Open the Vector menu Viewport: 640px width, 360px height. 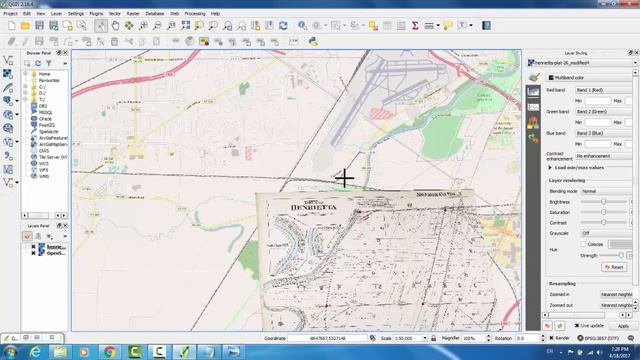tap(115, 13)
